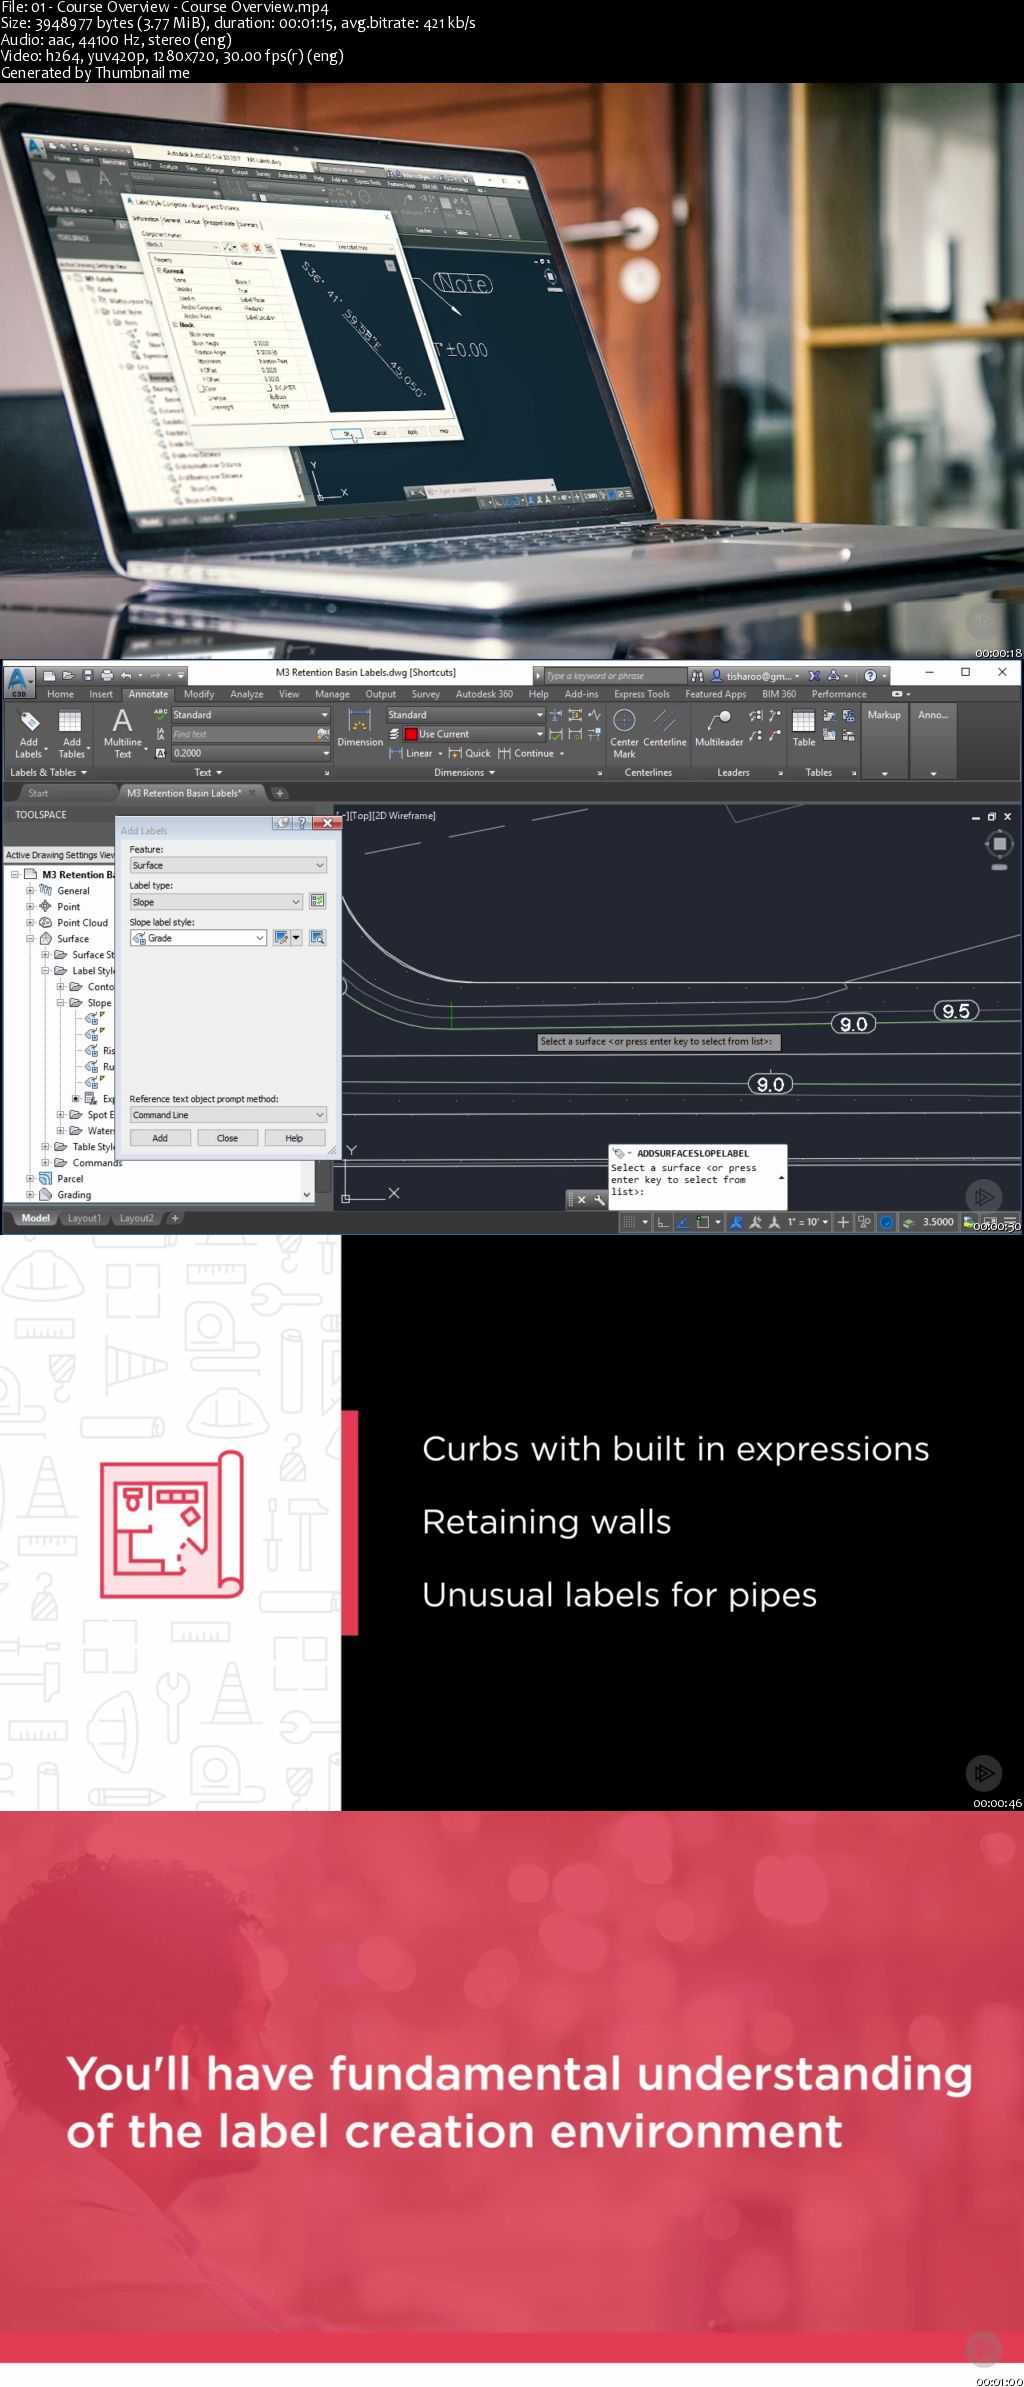Toggle ortho mode in status bar
The image size is (1024, 2387).
(x=662, y=1222)
